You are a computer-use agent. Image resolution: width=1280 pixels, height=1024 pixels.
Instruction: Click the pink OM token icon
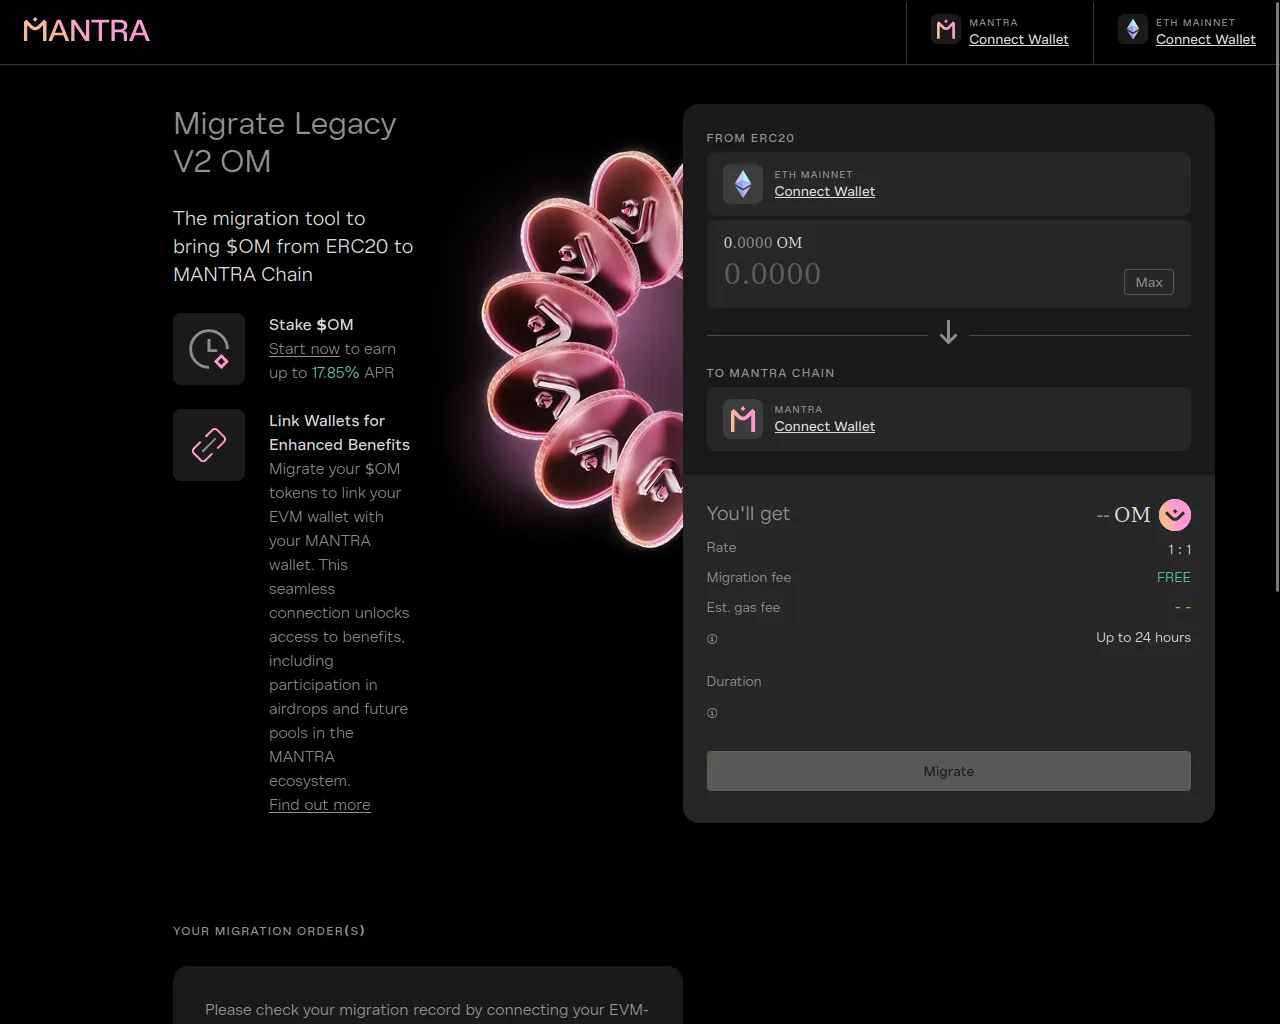pos(1174,515)
